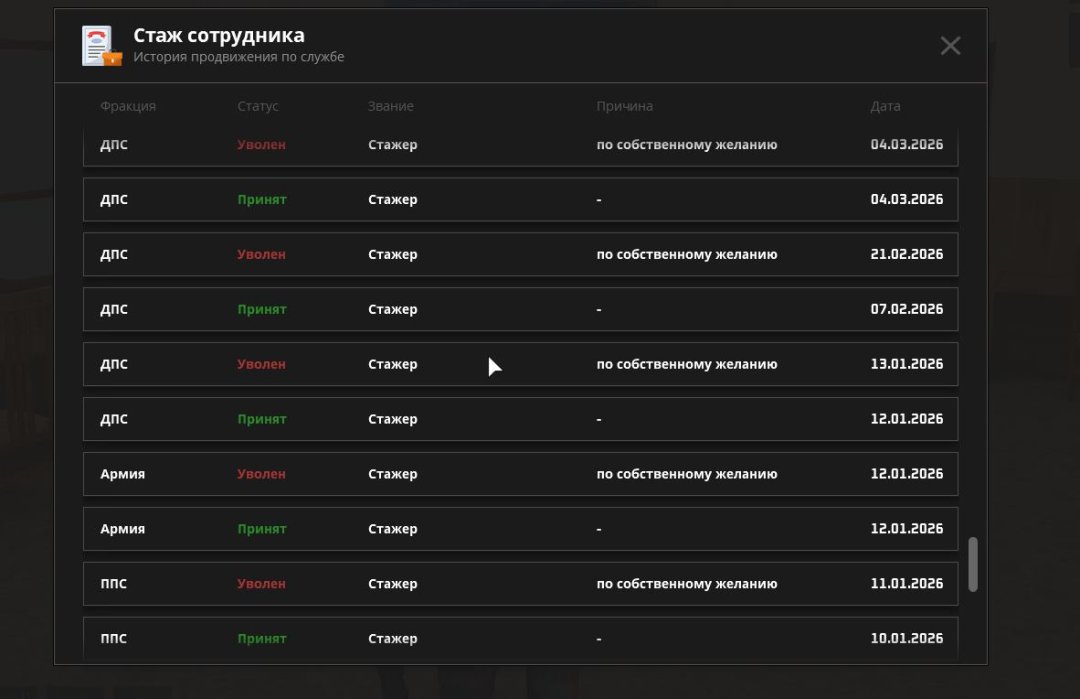
Task: Select the Армия row with Принят status
Action: tap(521, 529)
